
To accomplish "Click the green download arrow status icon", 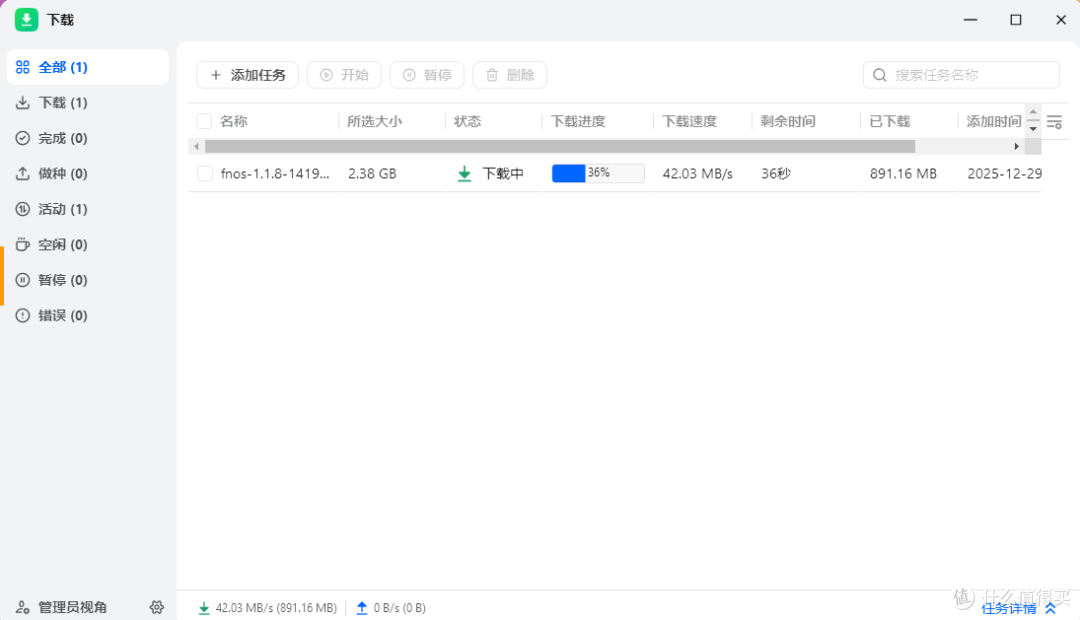I will (x=465, y=174).
